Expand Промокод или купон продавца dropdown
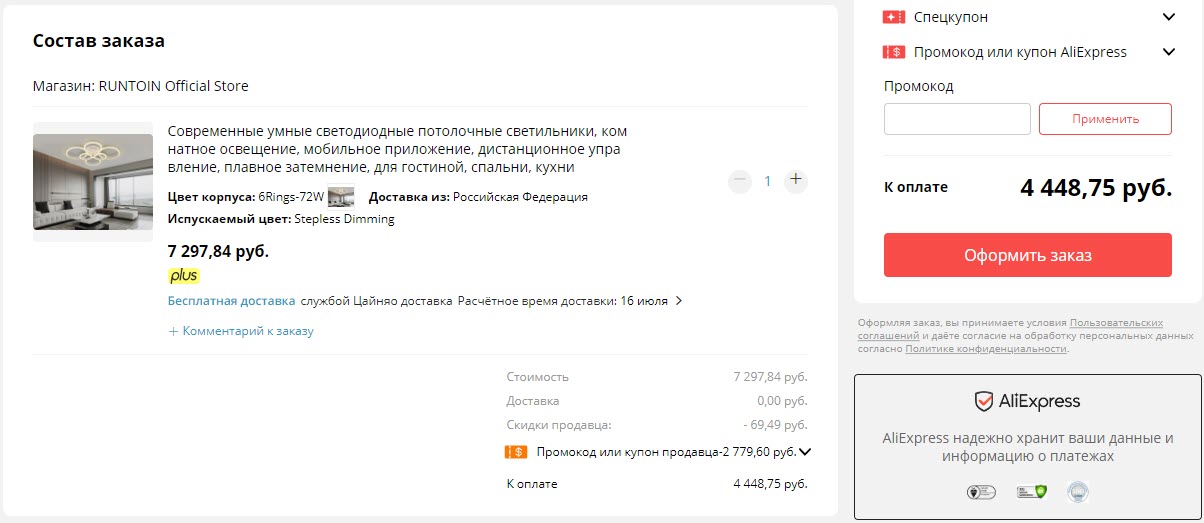Image resolution: width=1204 pixels, height=523 pixels. click(x=805, y=451)
